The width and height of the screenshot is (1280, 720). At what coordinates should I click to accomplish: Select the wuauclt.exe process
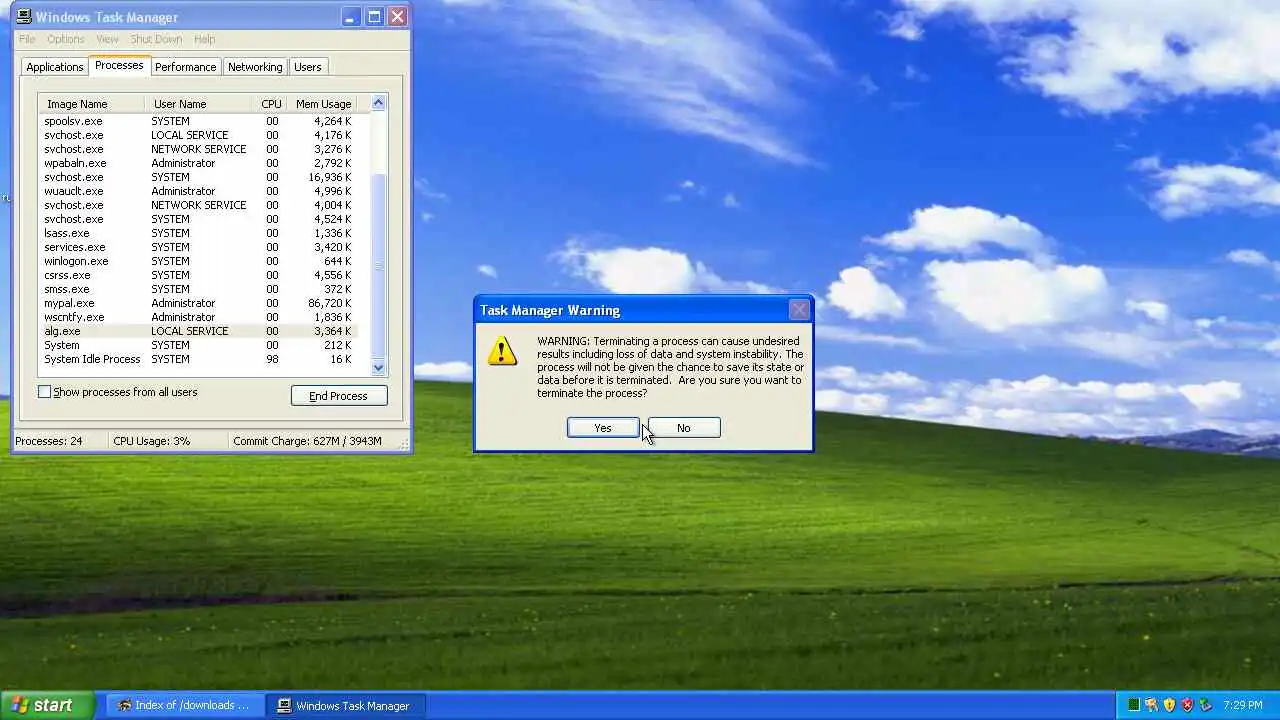click(198, 191)
